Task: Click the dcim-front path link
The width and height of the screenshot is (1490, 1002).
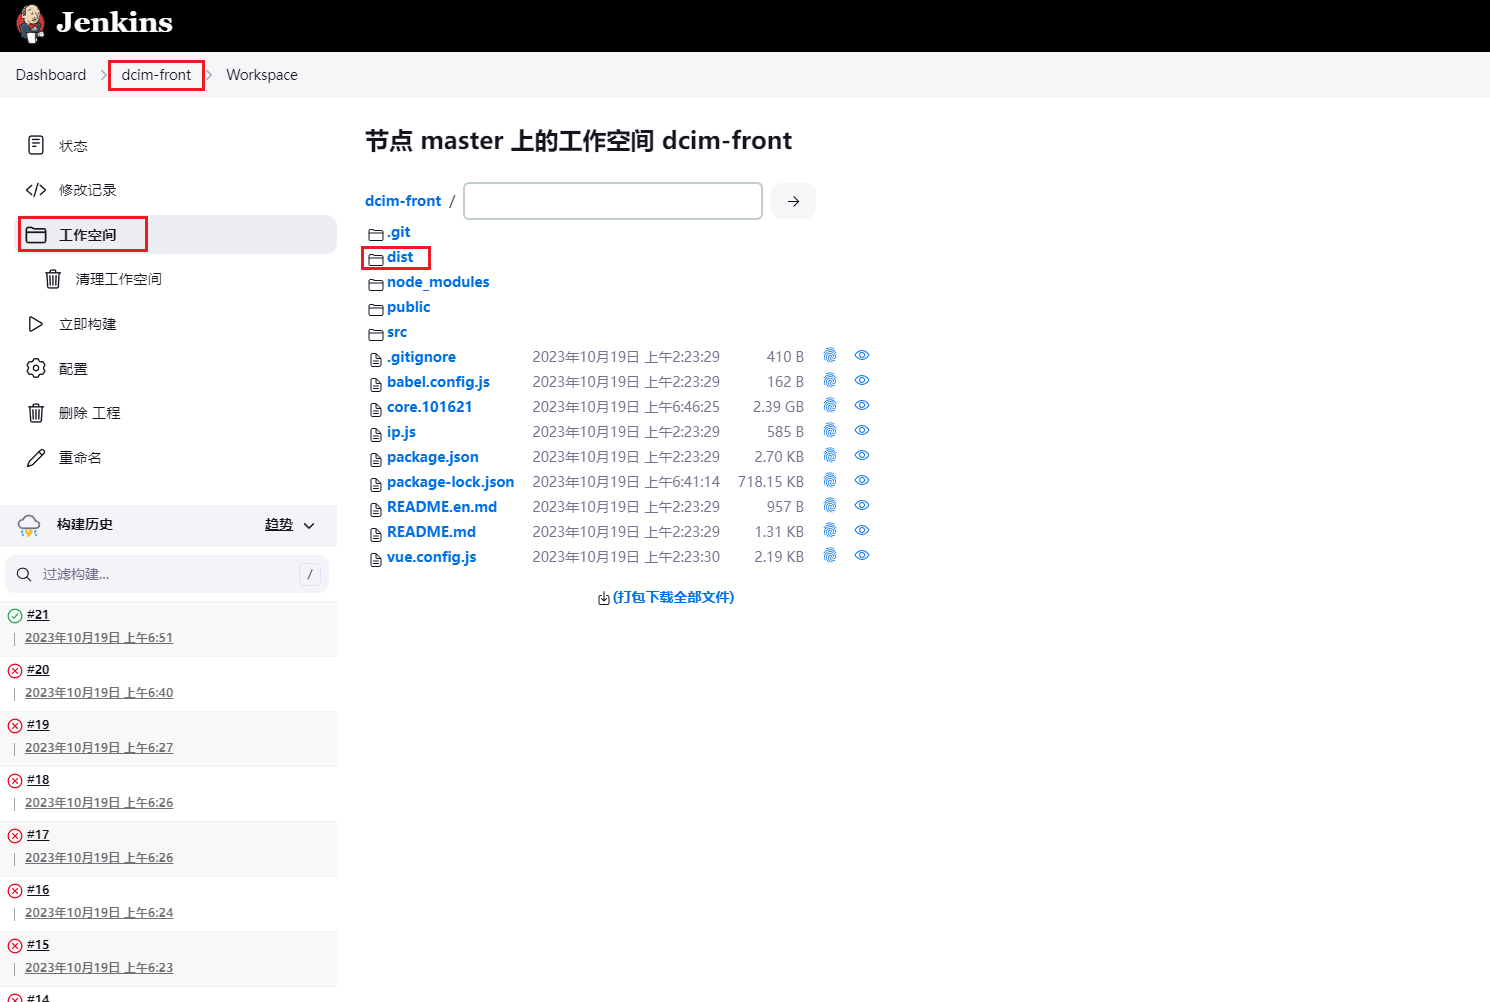Action: (x=403, y=201)
